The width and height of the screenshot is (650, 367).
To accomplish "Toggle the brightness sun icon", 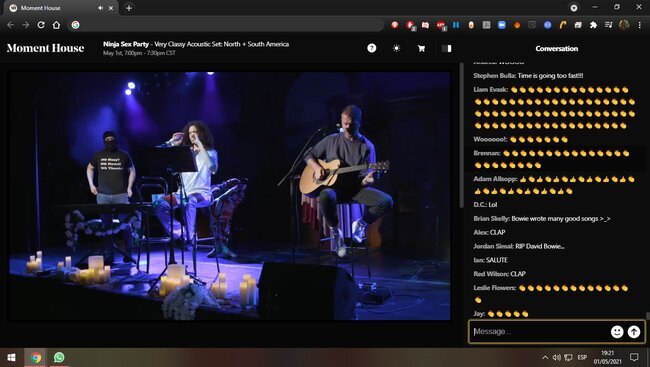I will (x=396, y=48).
